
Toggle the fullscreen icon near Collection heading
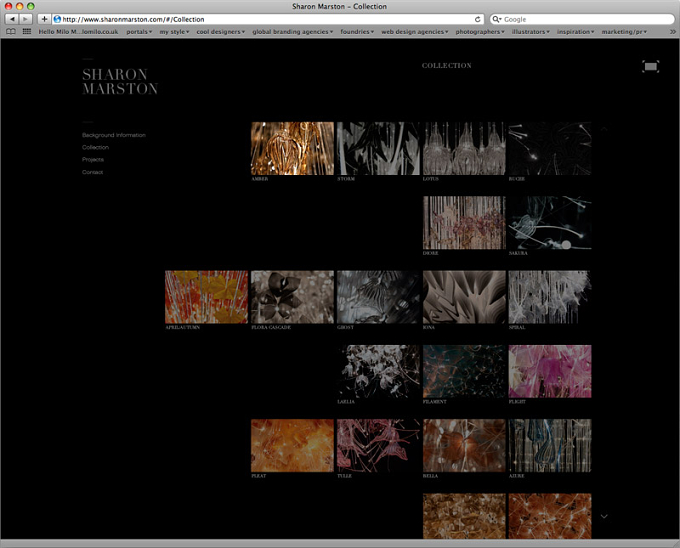[651, 66]
